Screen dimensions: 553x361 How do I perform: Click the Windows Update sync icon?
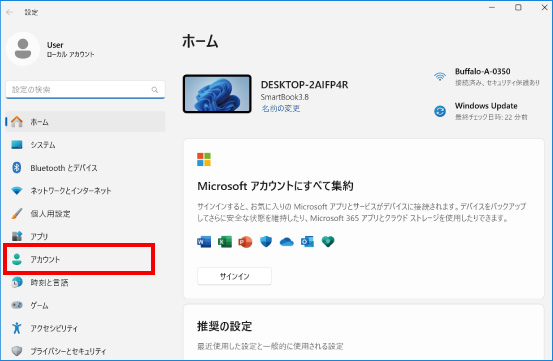click(x=440, y=111)
